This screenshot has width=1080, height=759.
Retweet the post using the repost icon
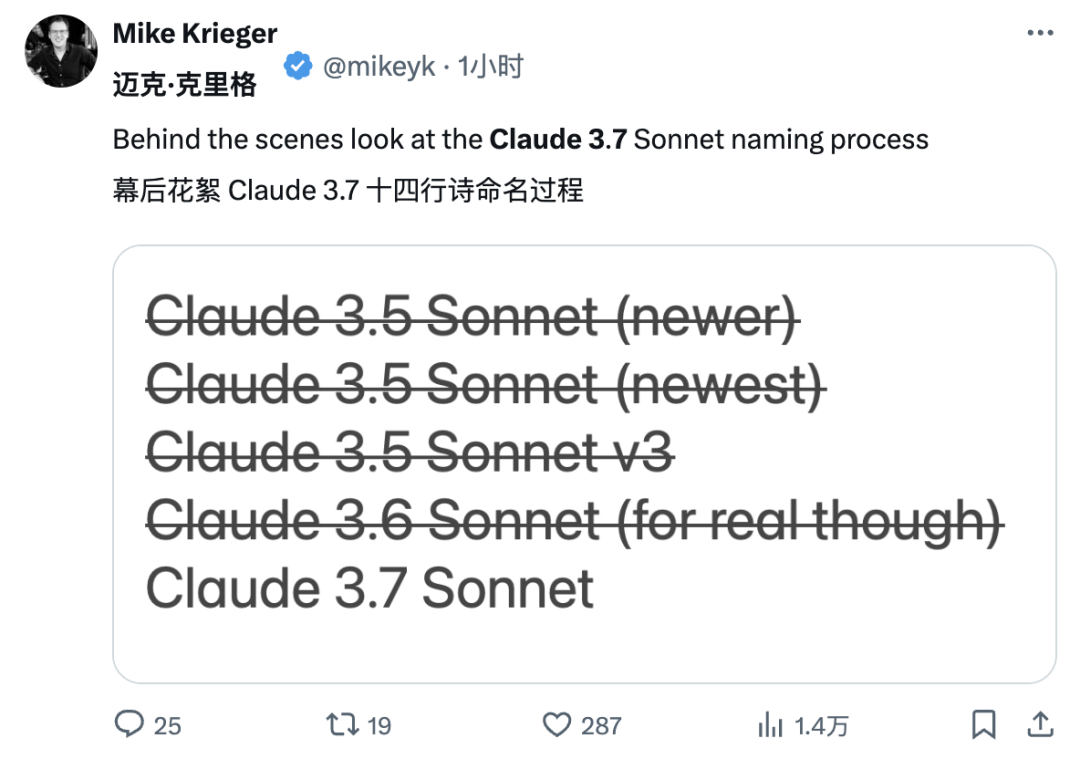(343, 723)
